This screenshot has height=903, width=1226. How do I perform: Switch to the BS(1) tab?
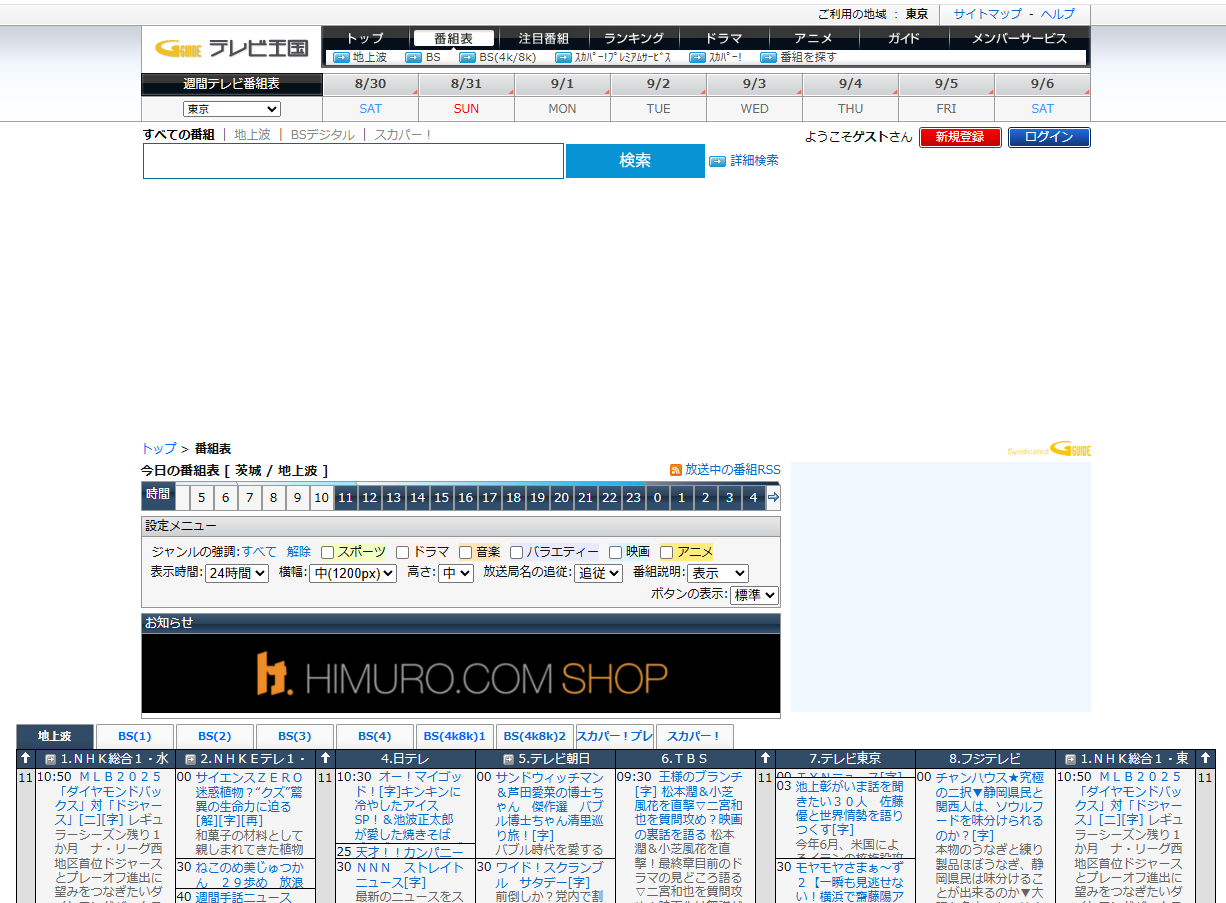click(x=135, y=737)
